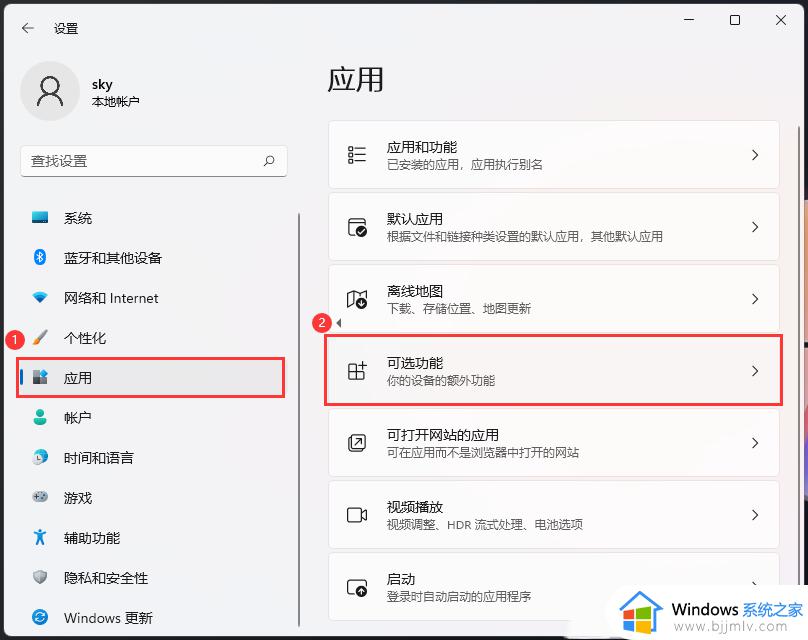Open the 离线地图 title

click(x=415, y=291)
